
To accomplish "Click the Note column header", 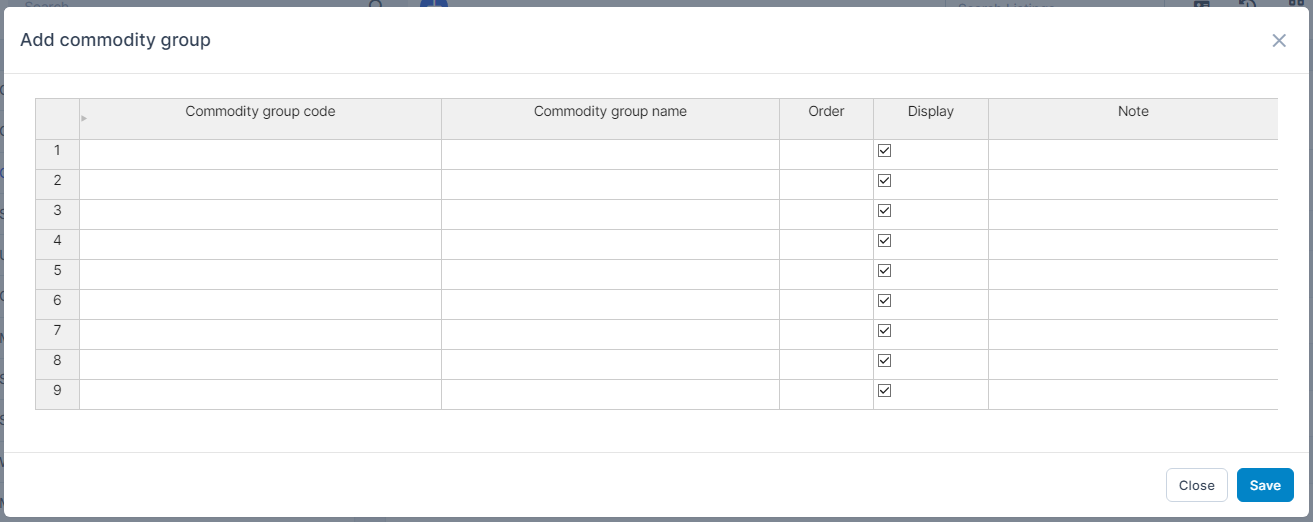I will [1132, 112].
